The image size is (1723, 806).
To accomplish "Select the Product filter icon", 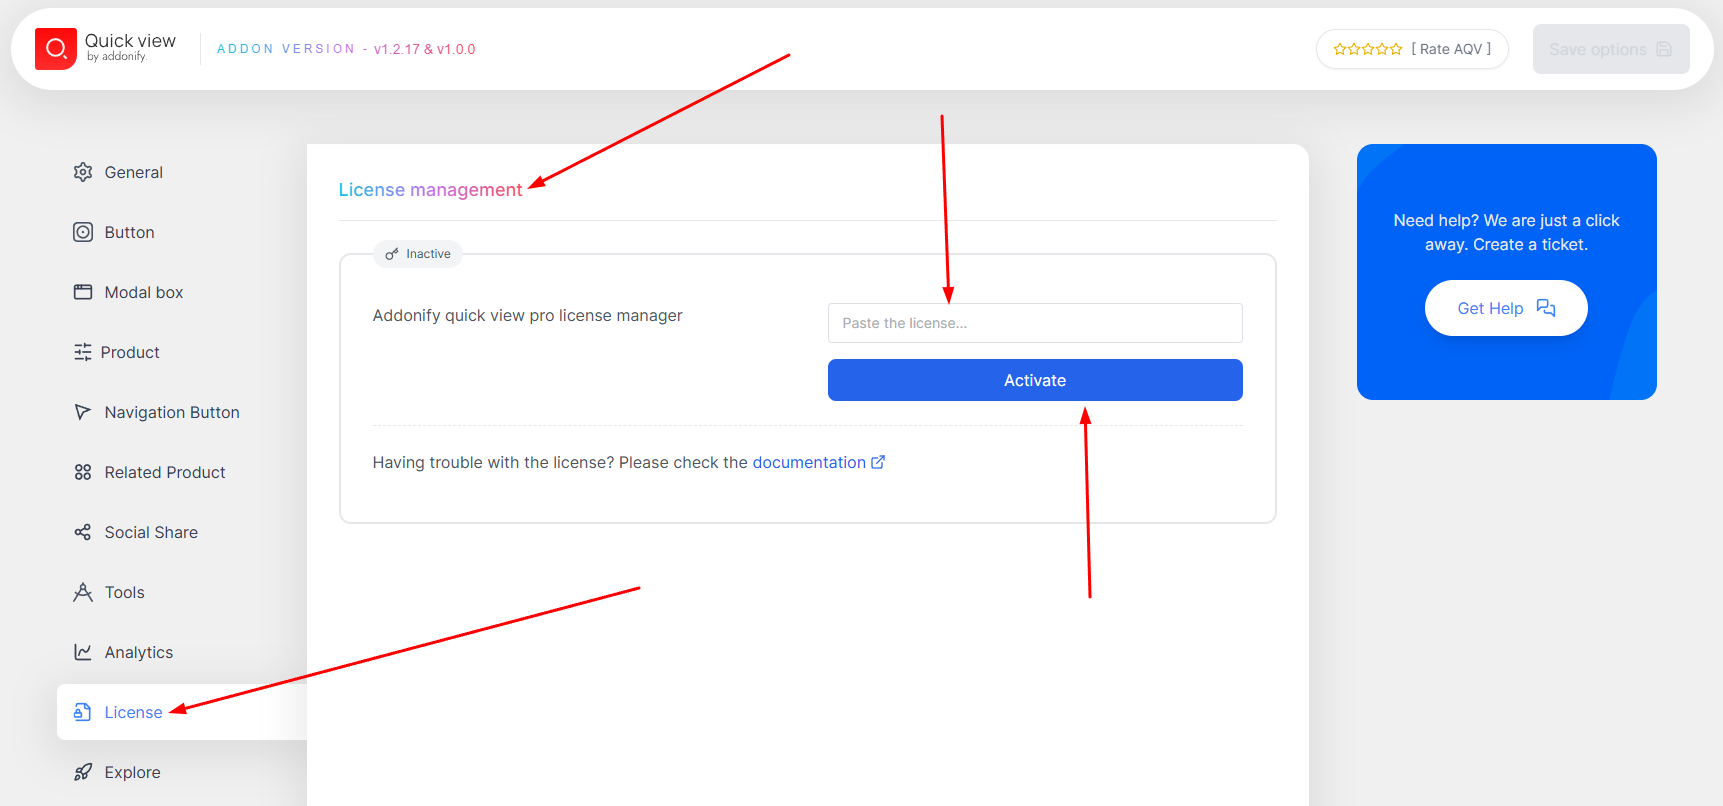I will point(84,352).
